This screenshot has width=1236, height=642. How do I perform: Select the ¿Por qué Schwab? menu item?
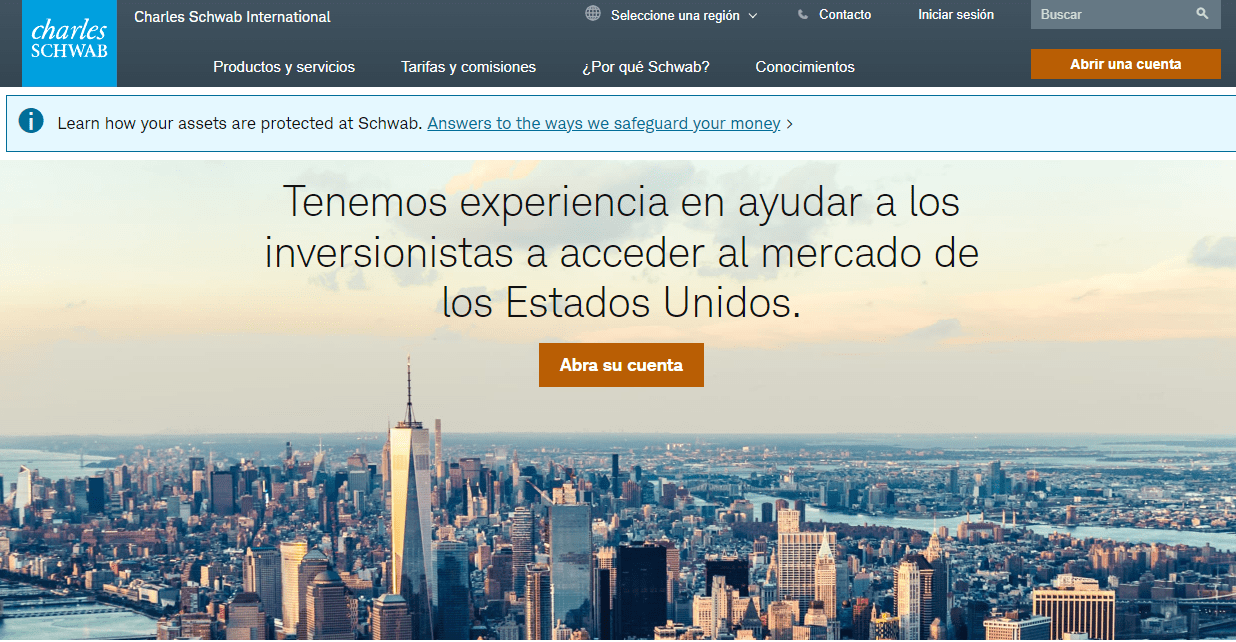pyautogui.click(x=645, y=67)
